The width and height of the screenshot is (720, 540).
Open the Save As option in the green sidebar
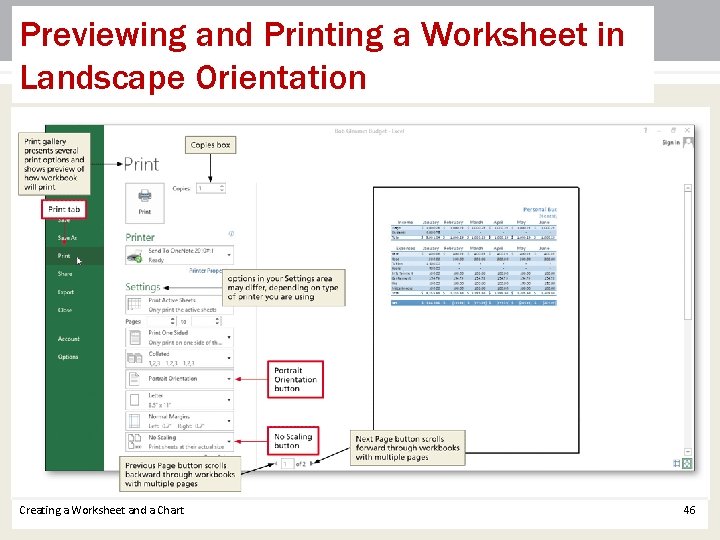(67, 238)
